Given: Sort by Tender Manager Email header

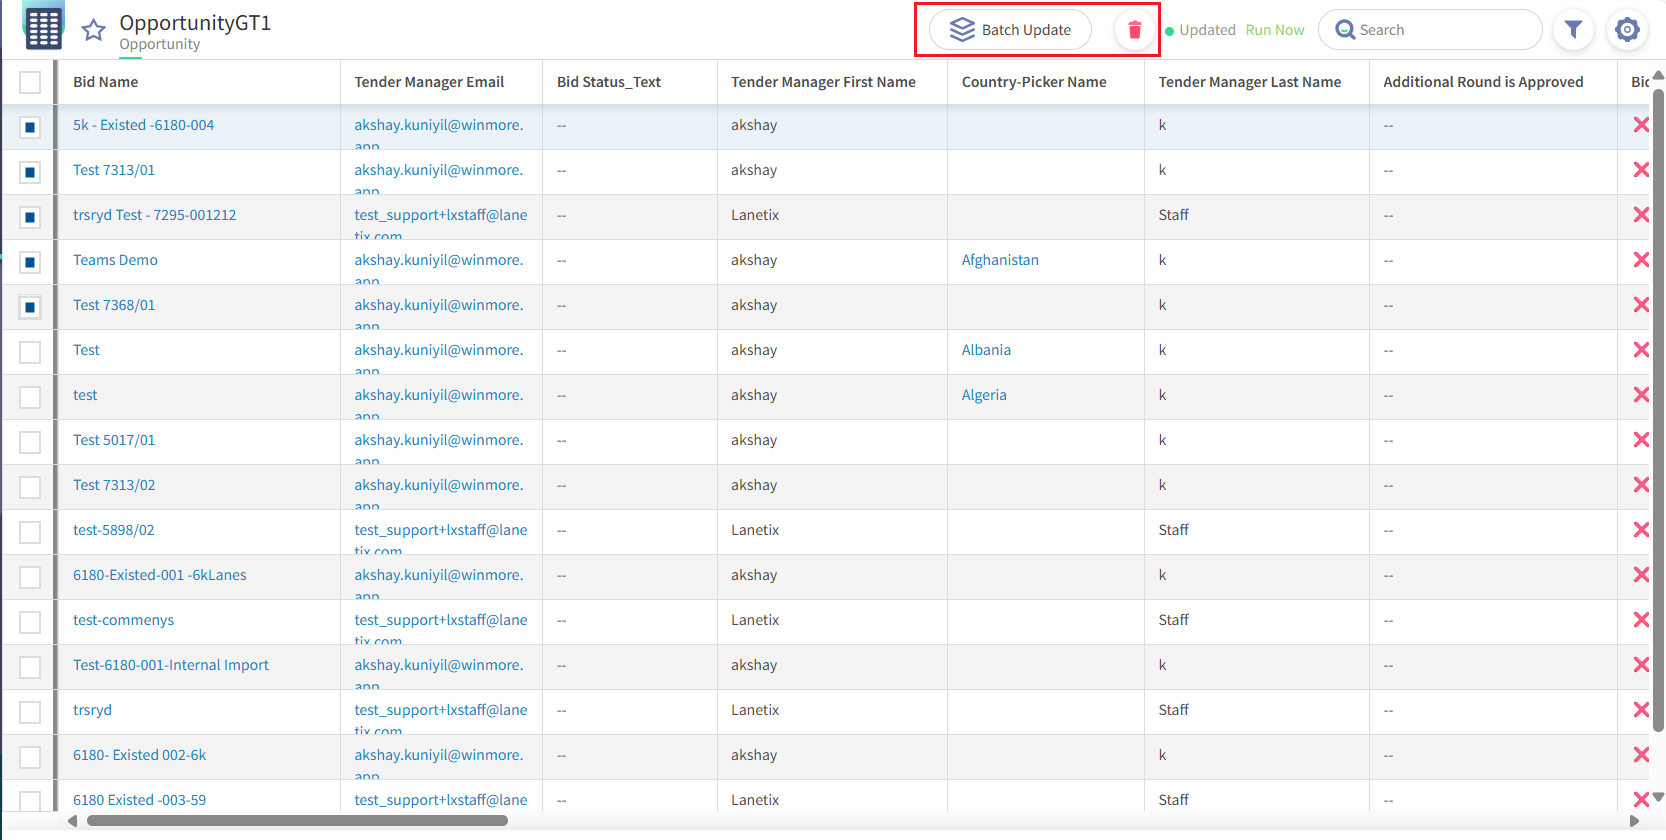Looking at the screenshot, I should (429, 82).
